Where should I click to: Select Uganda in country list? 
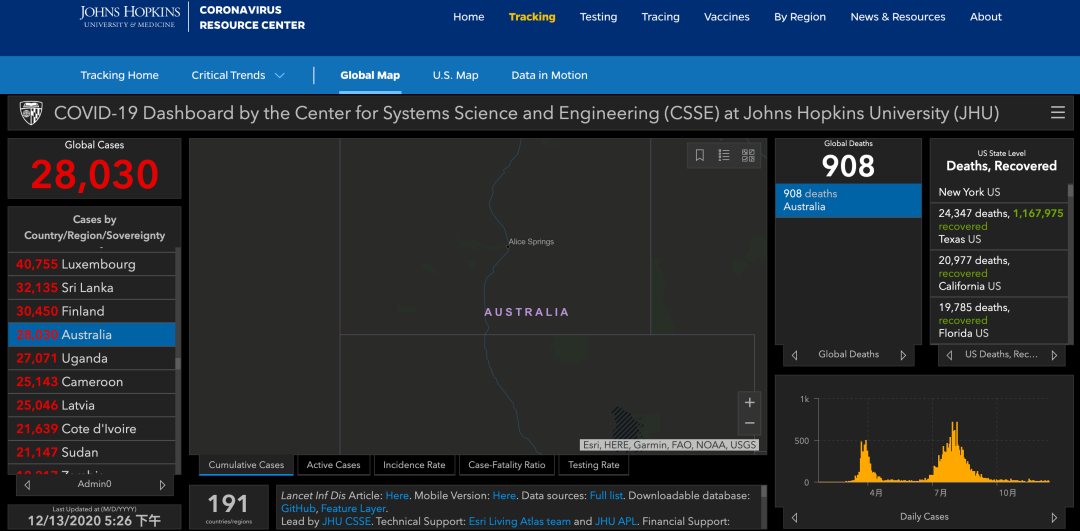(x=92, y=358)
